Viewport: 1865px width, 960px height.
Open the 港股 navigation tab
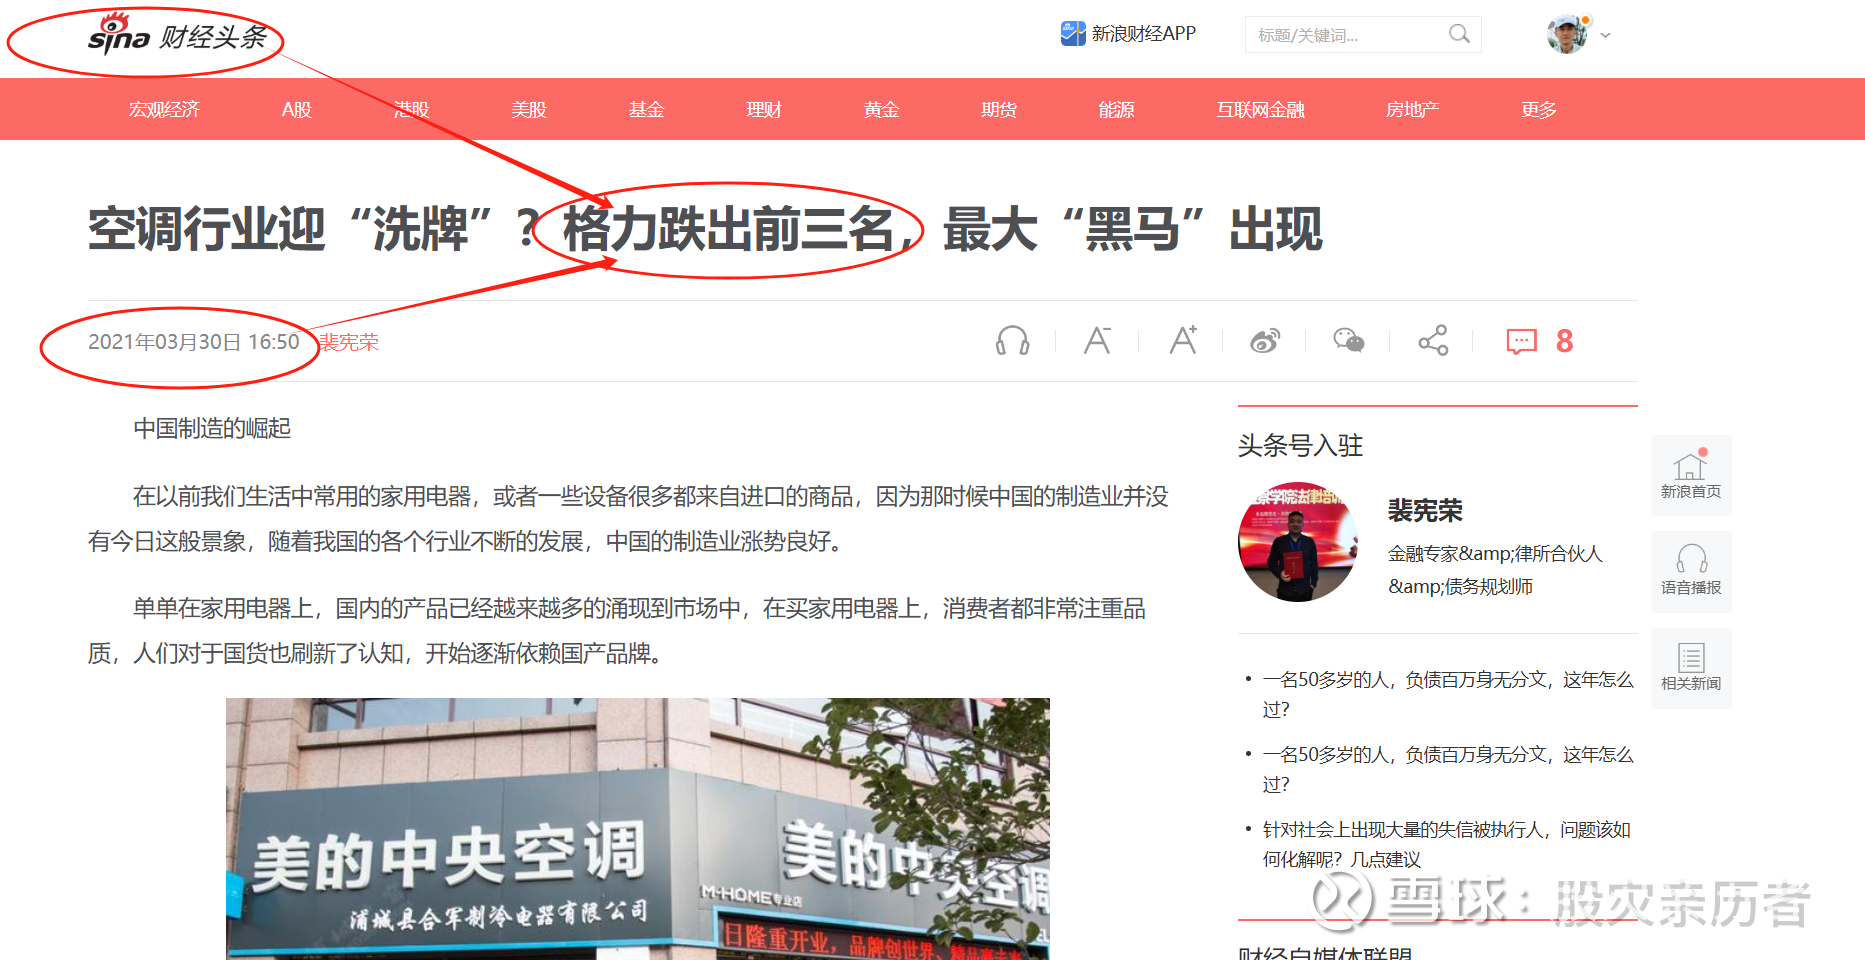[411, 109]
